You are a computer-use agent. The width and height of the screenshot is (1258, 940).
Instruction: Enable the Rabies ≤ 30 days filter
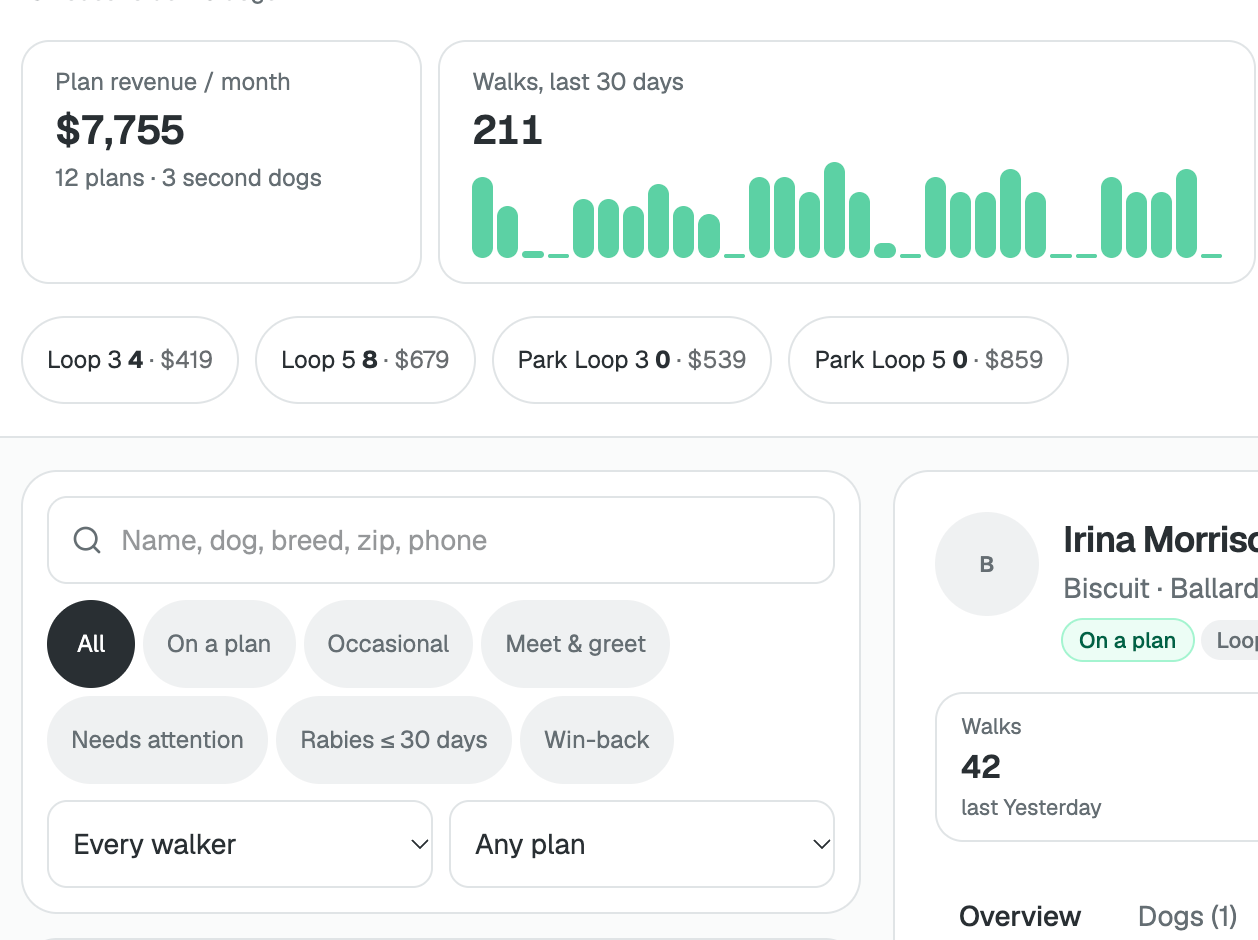[x=394, y=740]
